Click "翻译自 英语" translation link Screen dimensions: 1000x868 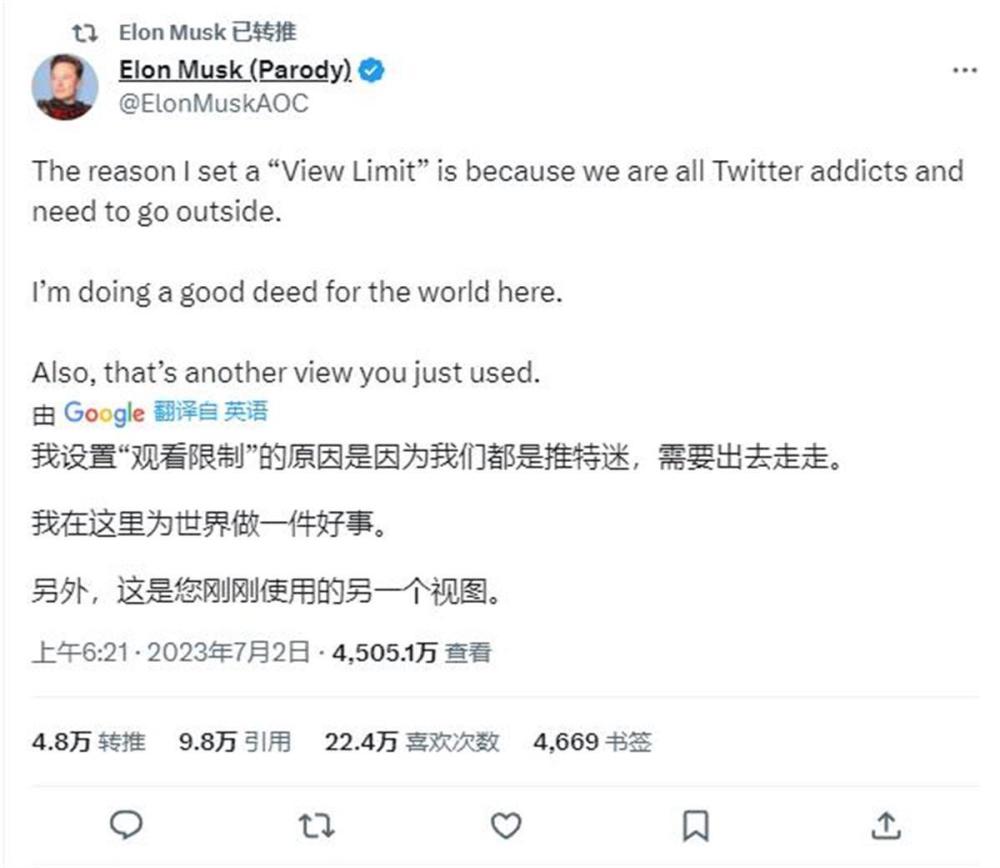(211, 411)
